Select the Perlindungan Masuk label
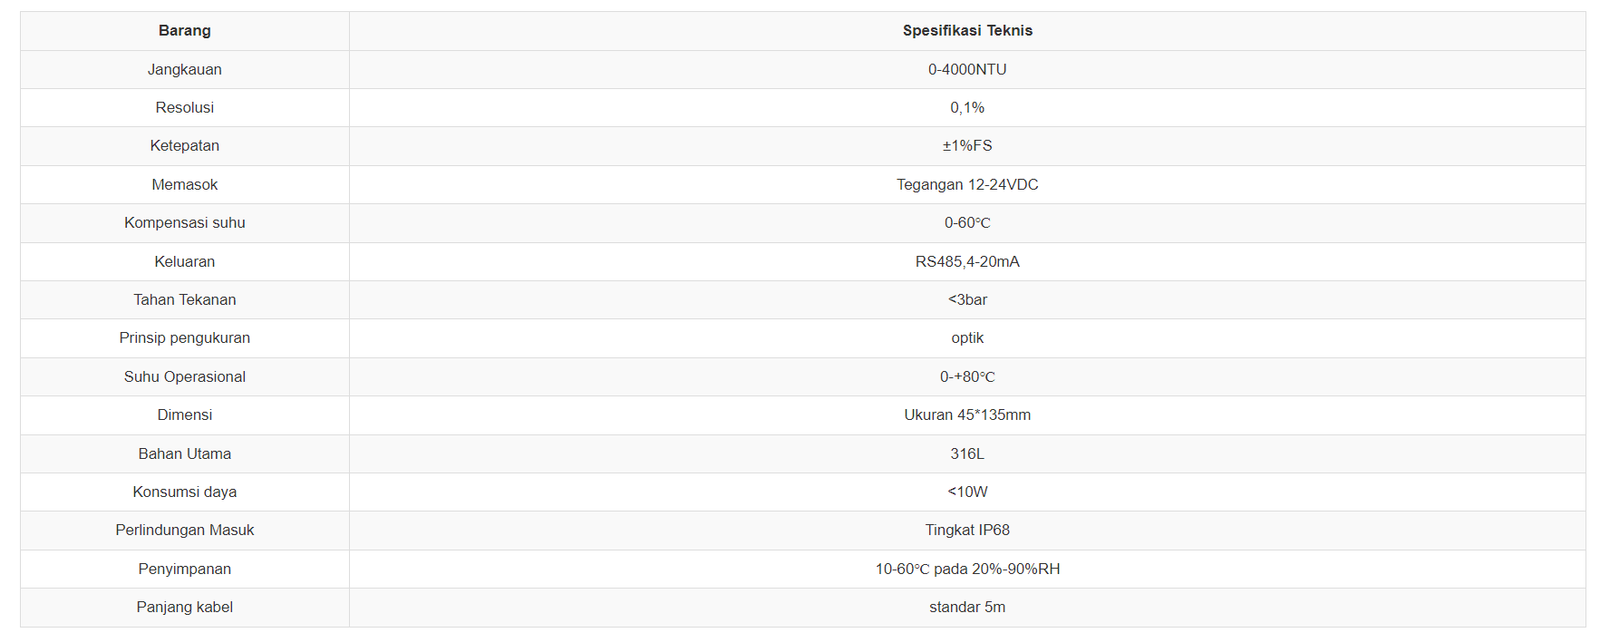The width and height of the screenshot is (1600, 635). (x=185, y=530)
